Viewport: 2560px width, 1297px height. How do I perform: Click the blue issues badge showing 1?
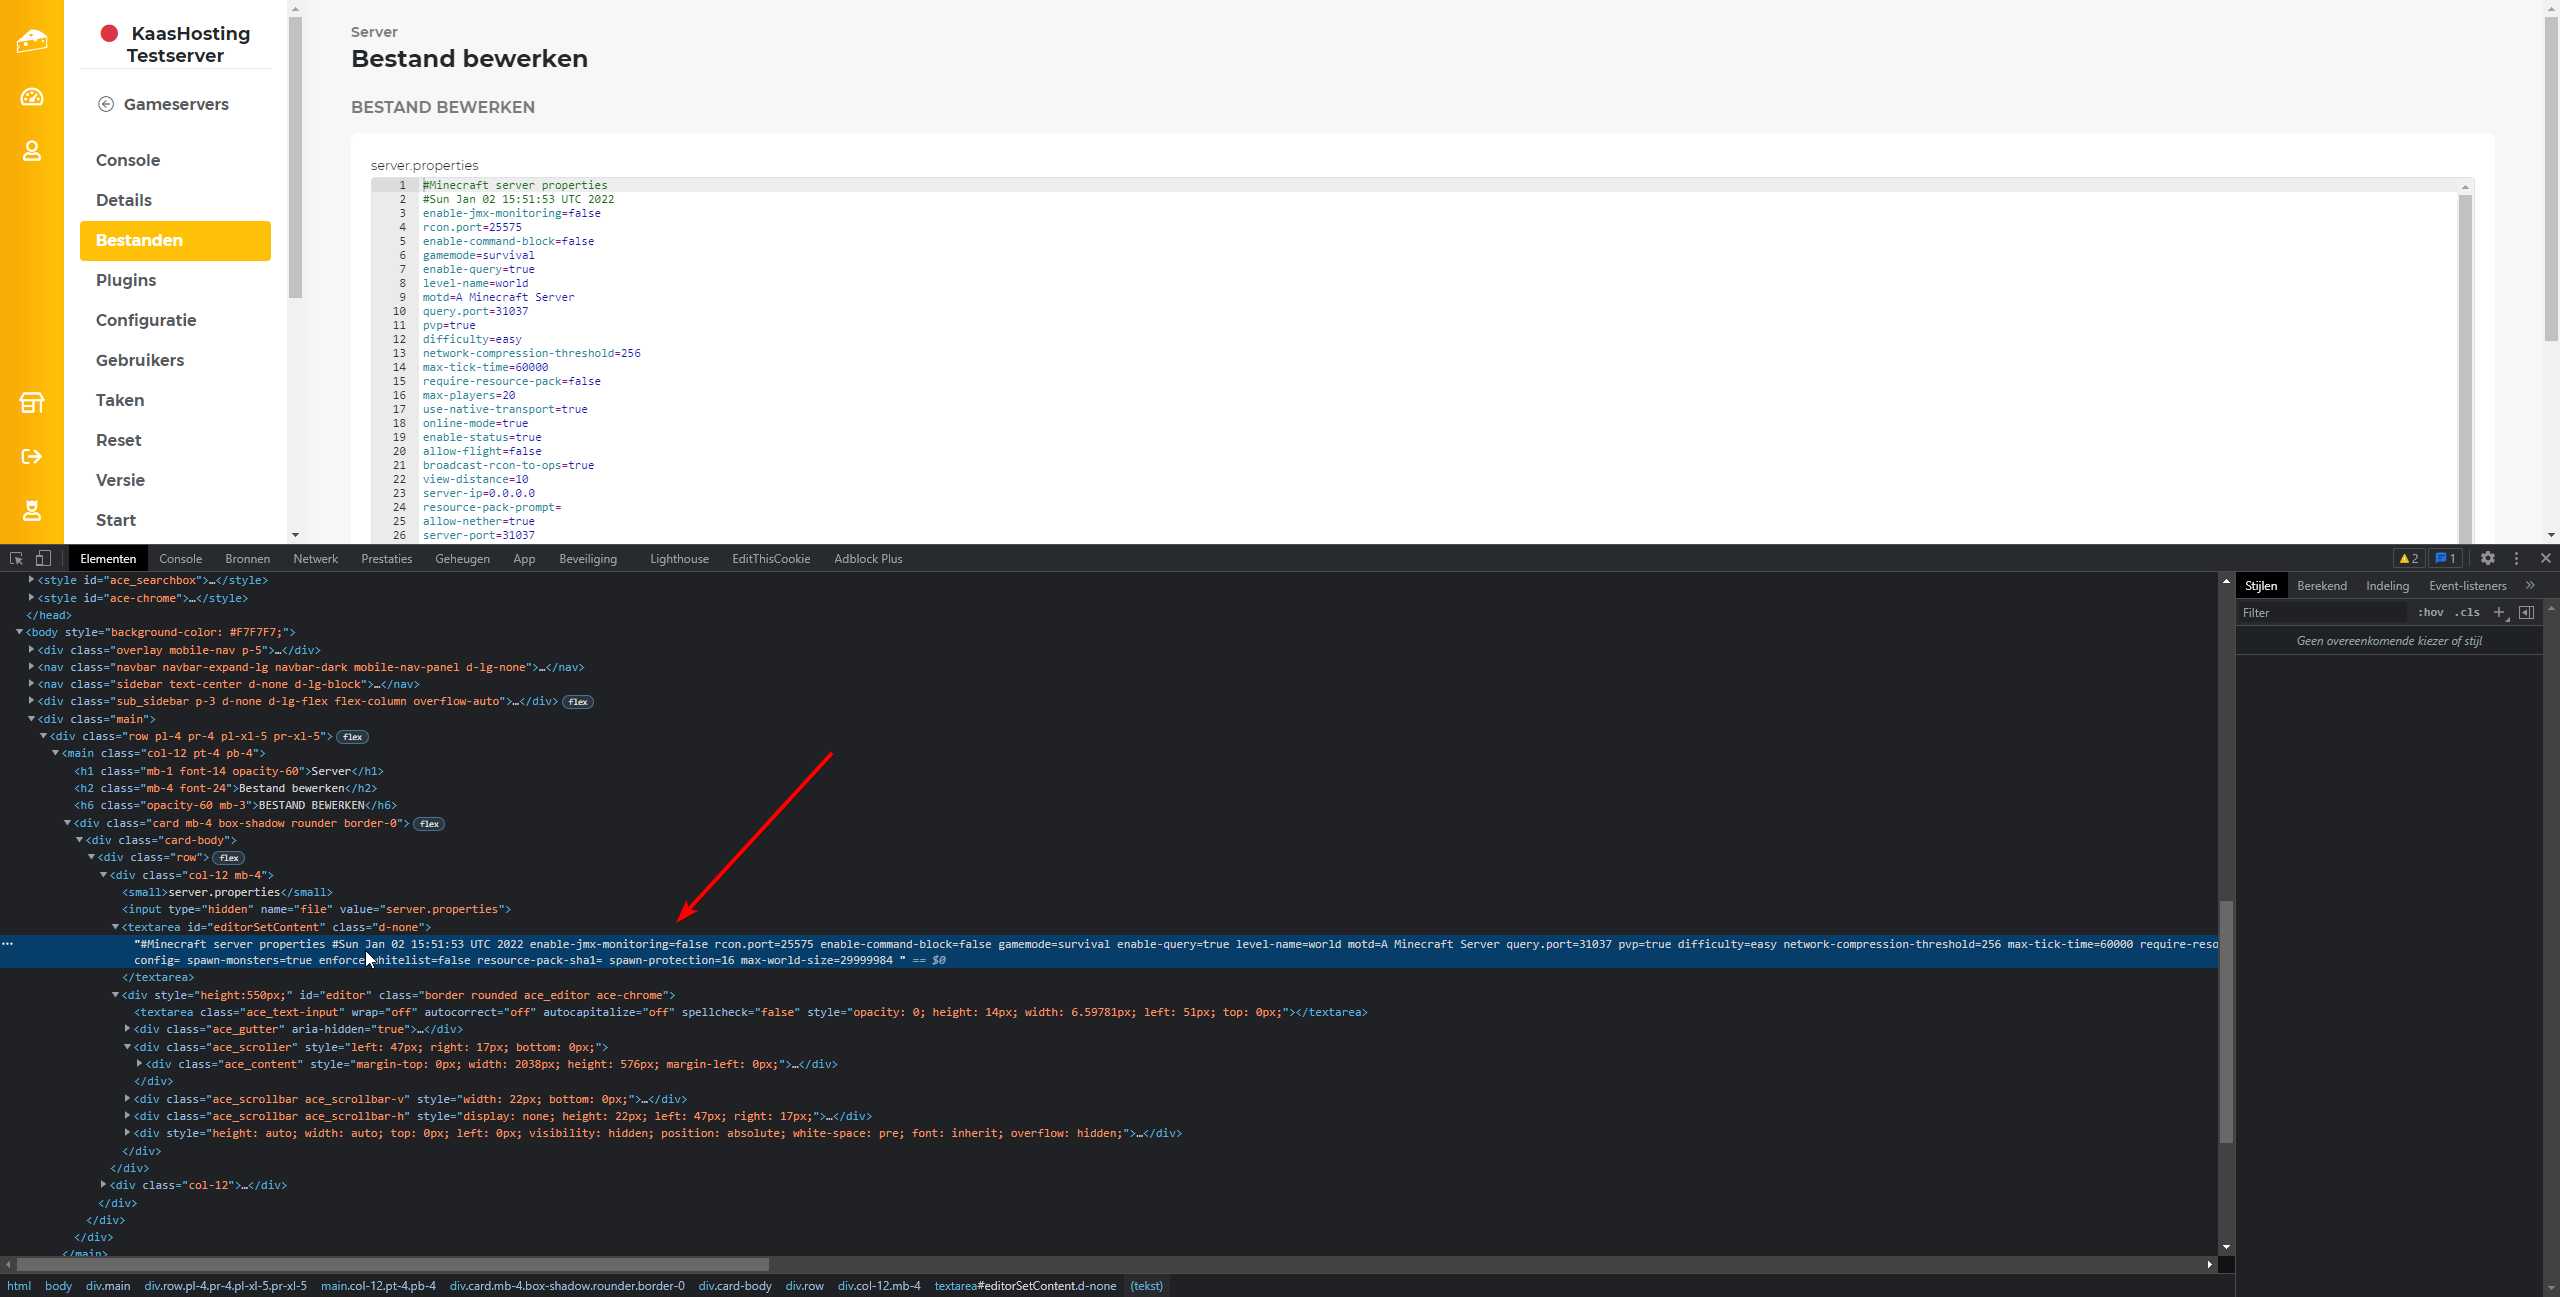2445,559
